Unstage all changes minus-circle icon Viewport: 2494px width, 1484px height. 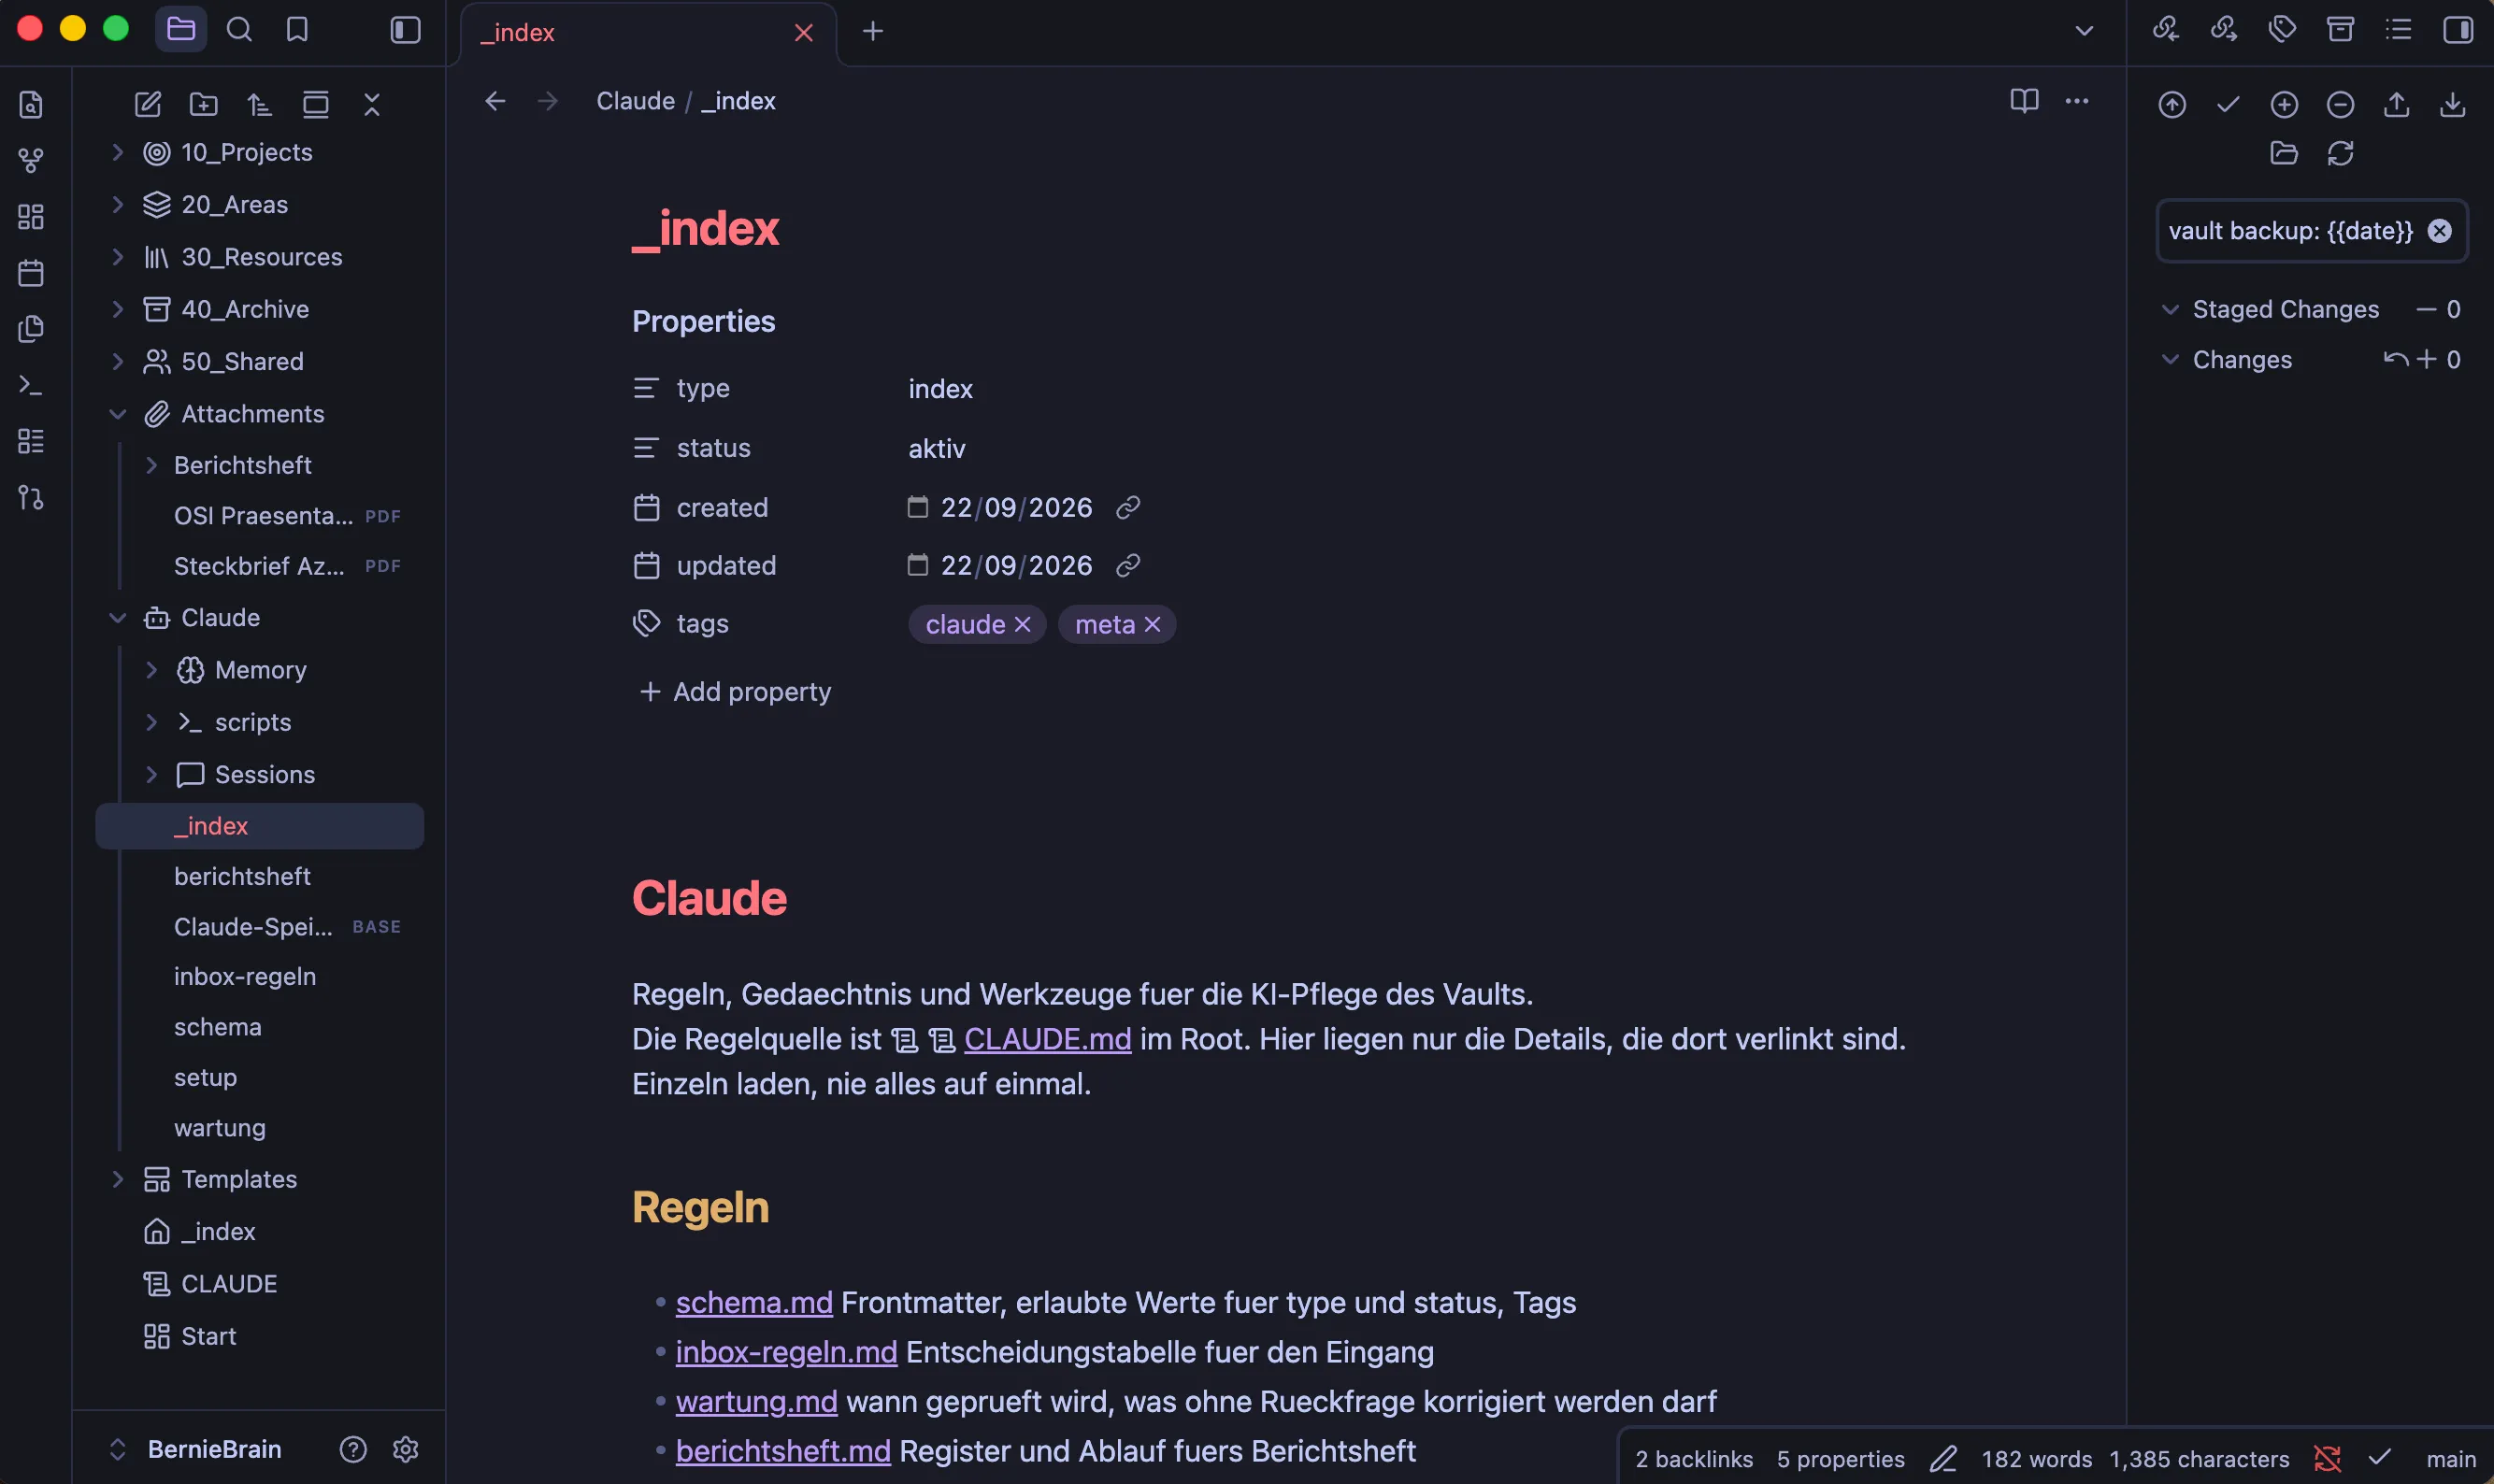pyautogui.click(x=2340, y=104)
